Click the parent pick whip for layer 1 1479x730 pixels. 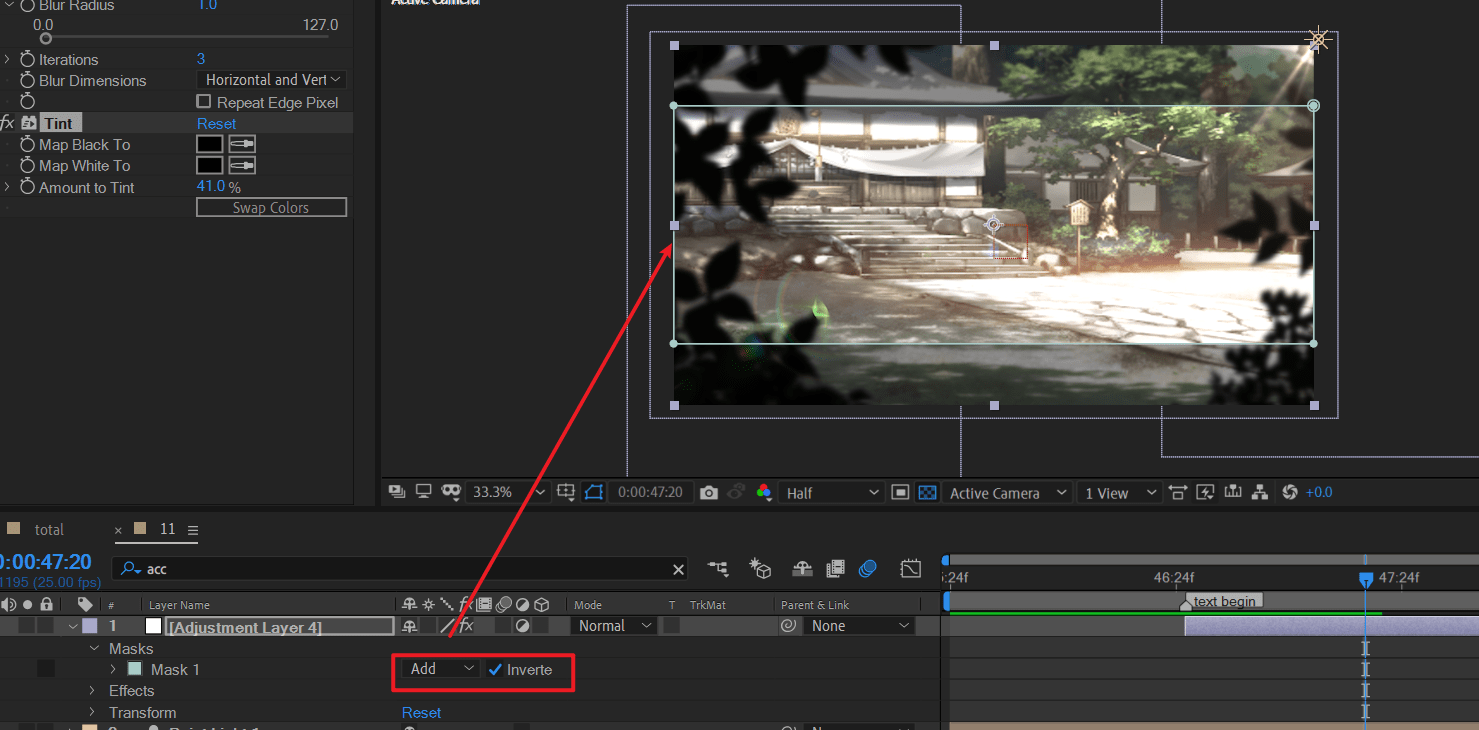point(788,626)
